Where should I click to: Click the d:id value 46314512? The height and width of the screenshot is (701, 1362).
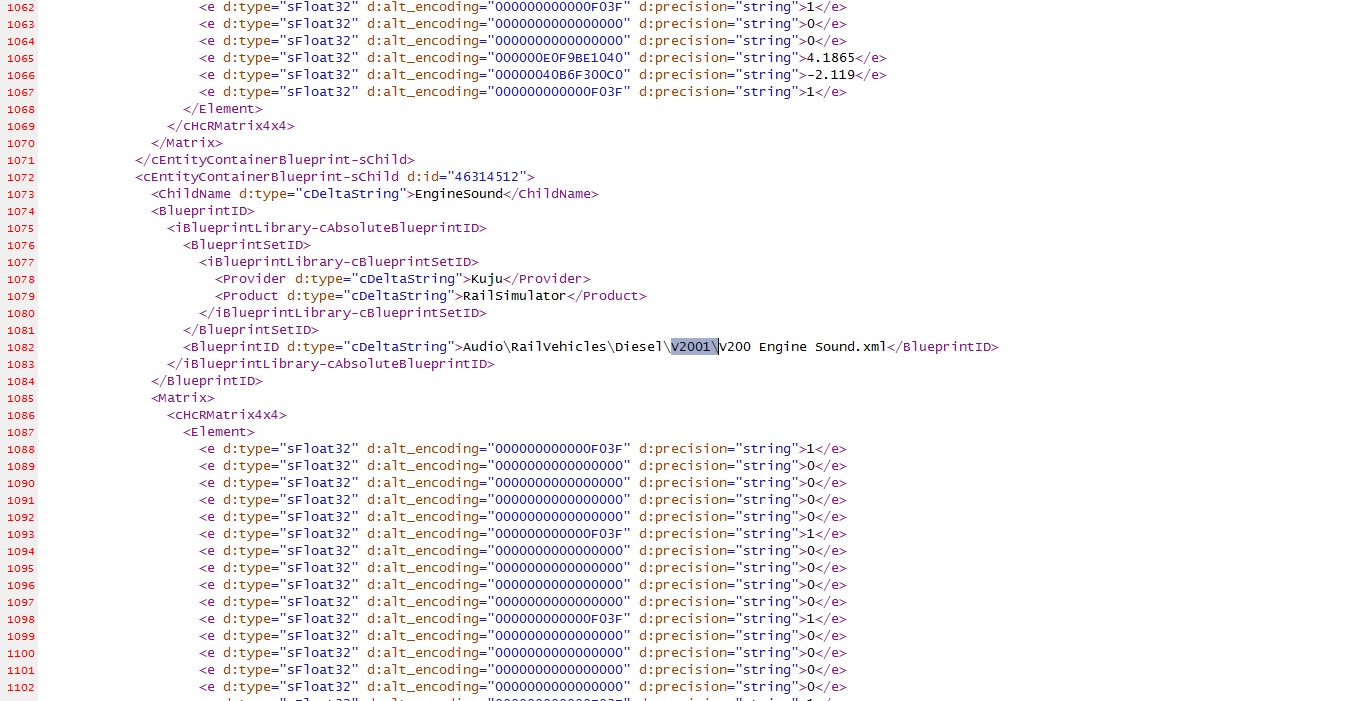(x=487, y=177)
